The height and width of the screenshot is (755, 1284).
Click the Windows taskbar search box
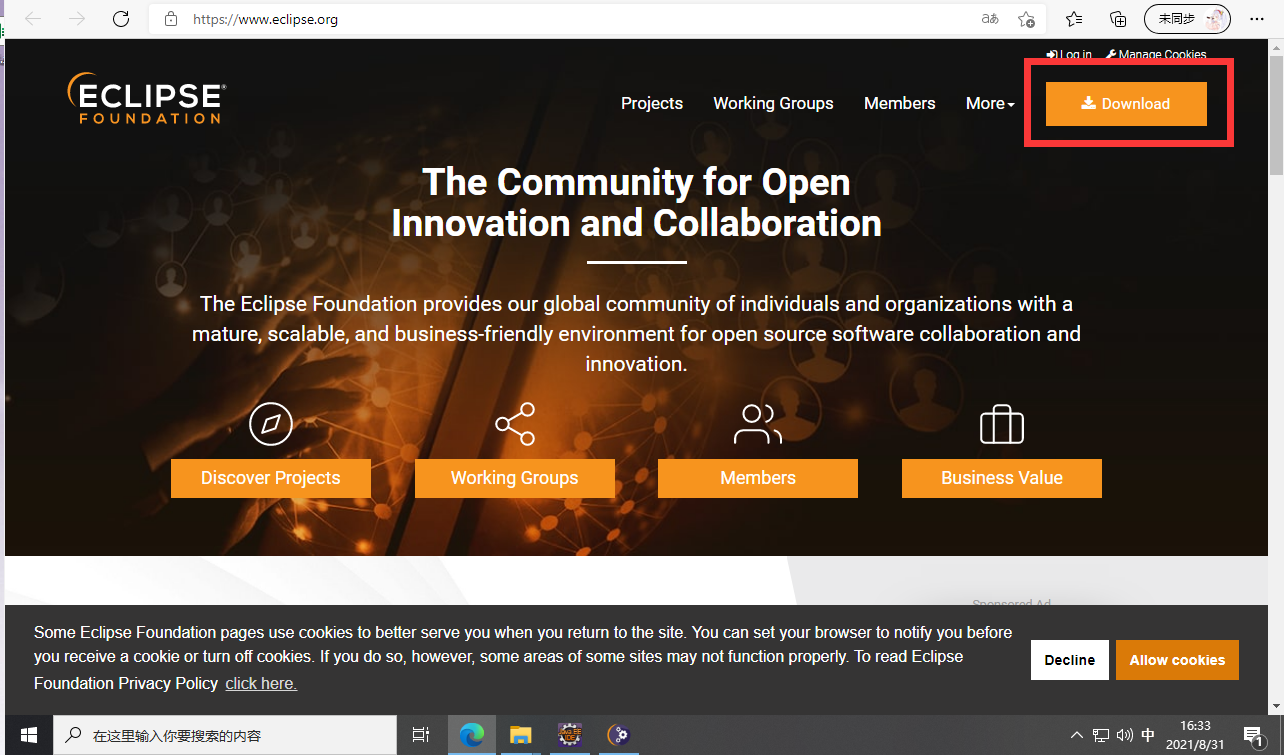(225, 735)
